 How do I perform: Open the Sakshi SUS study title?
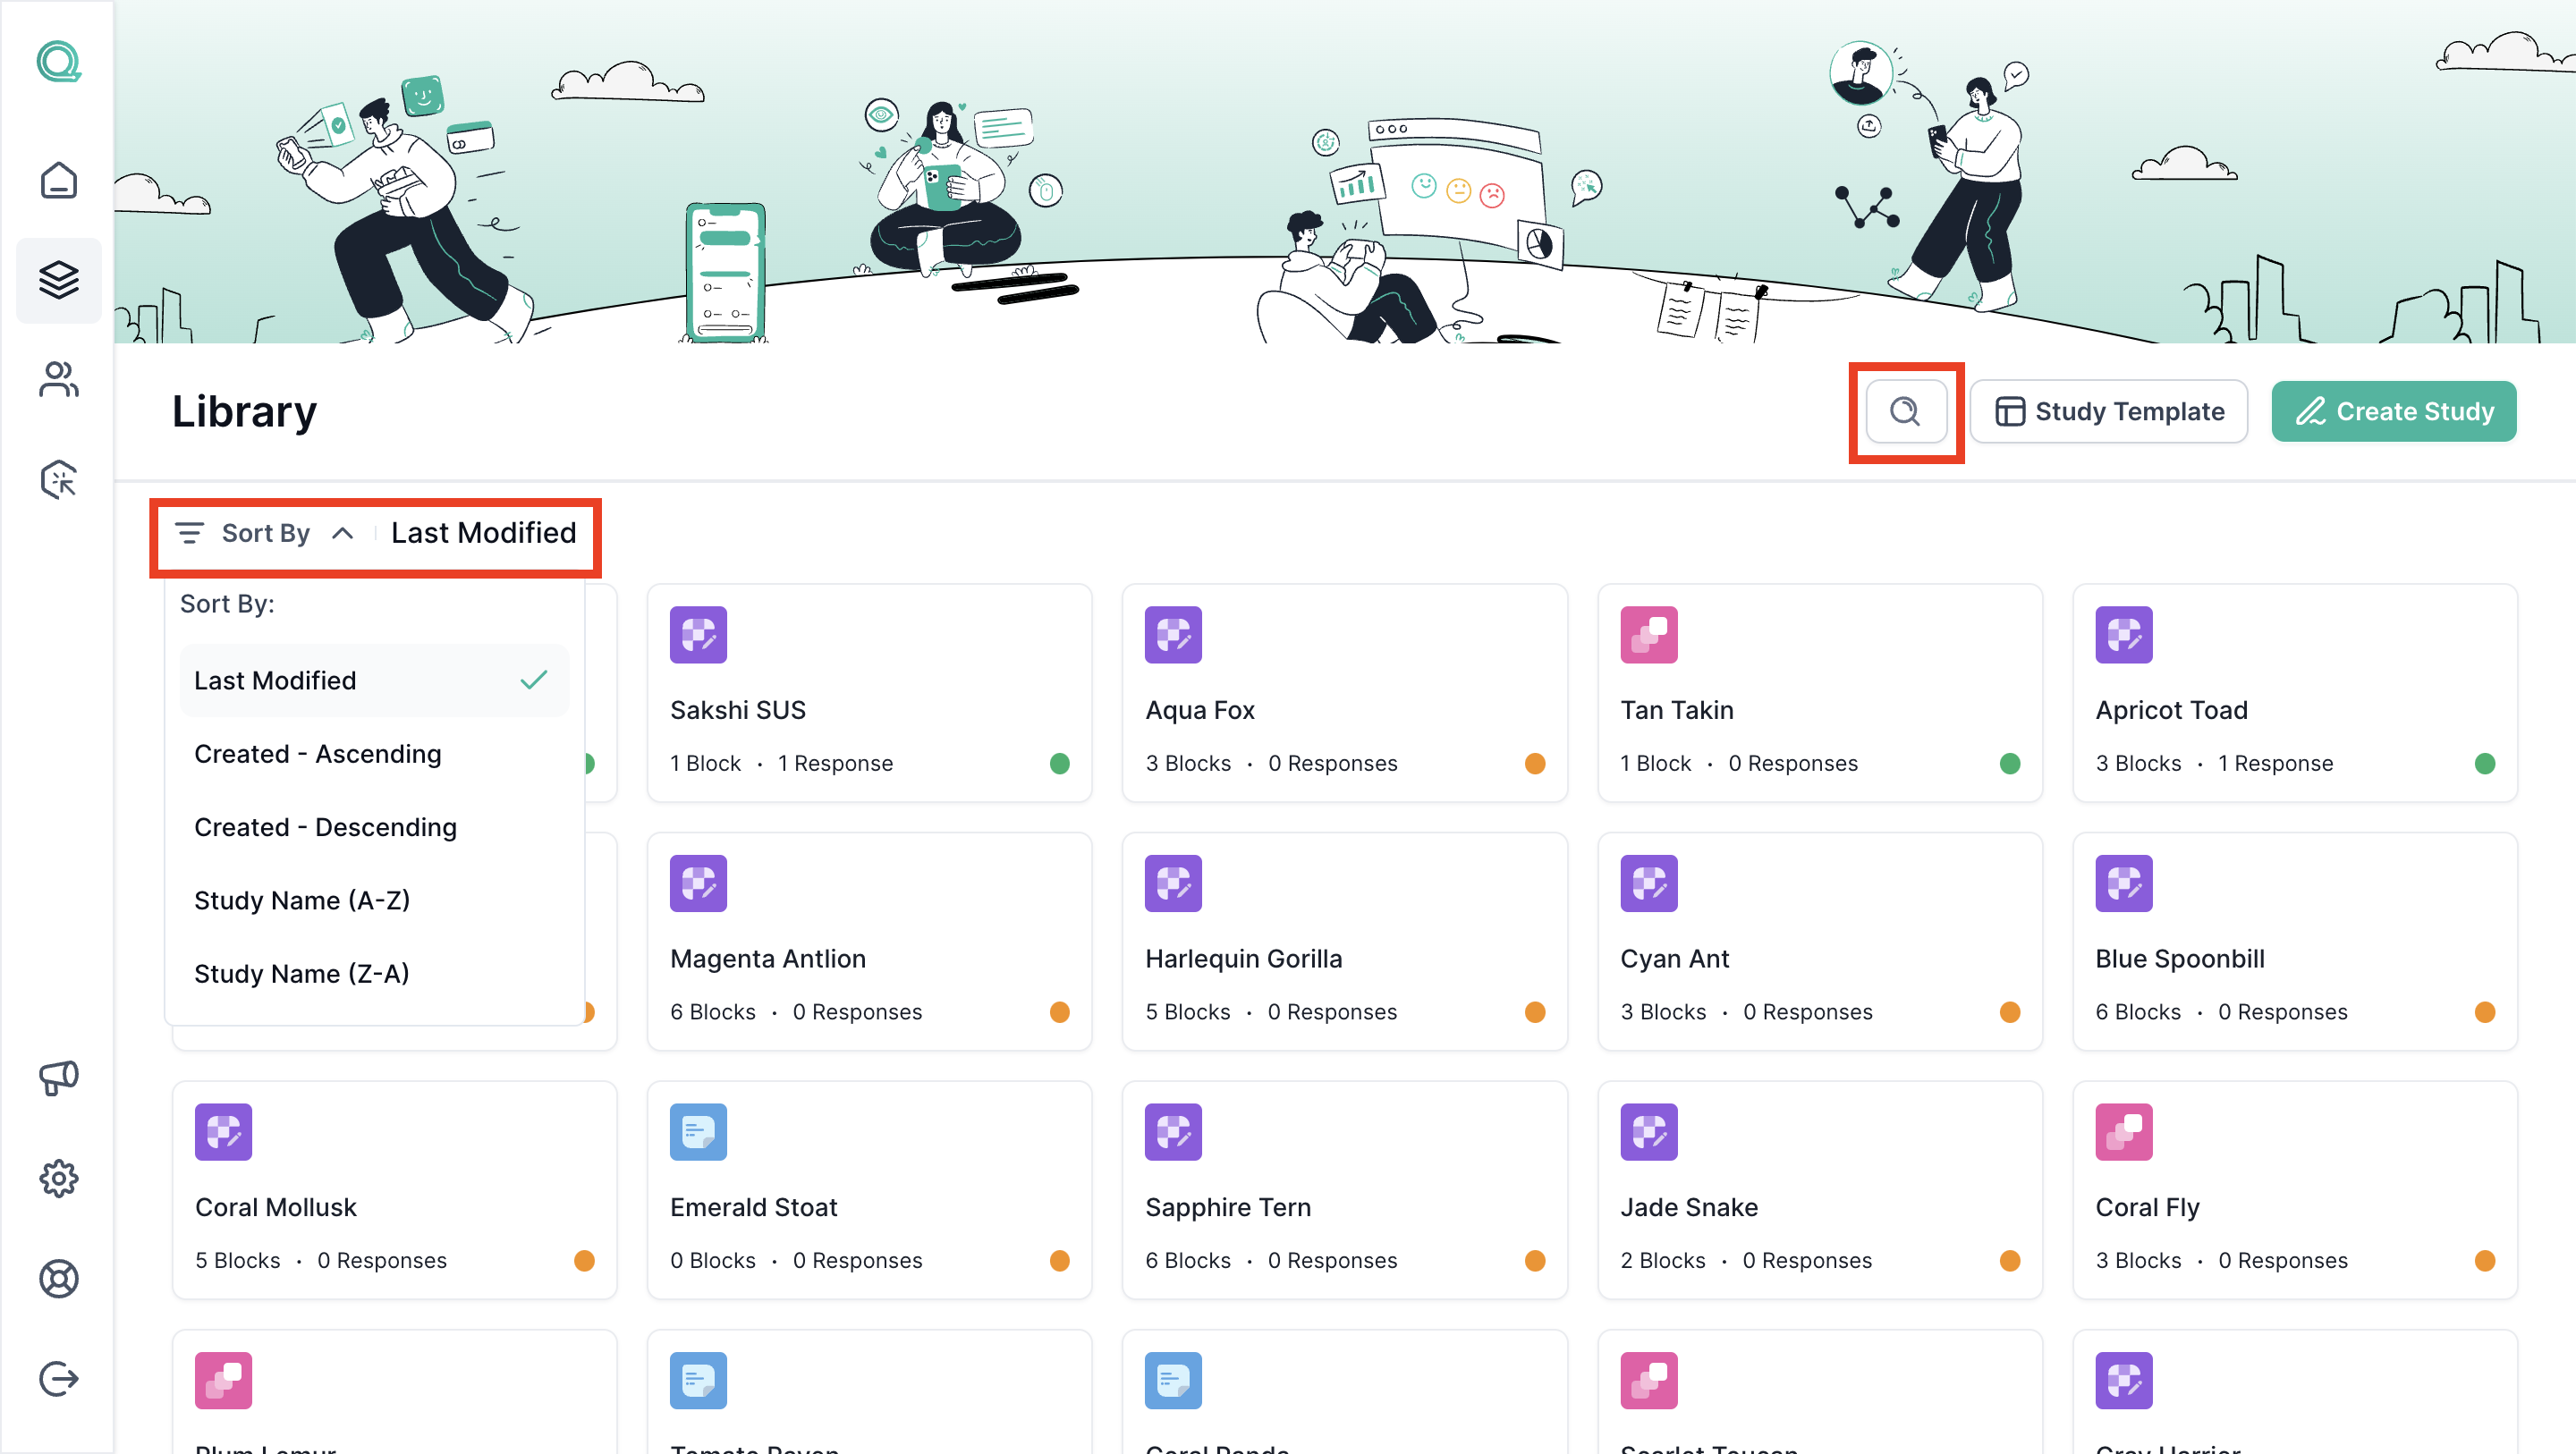(737, 710)
